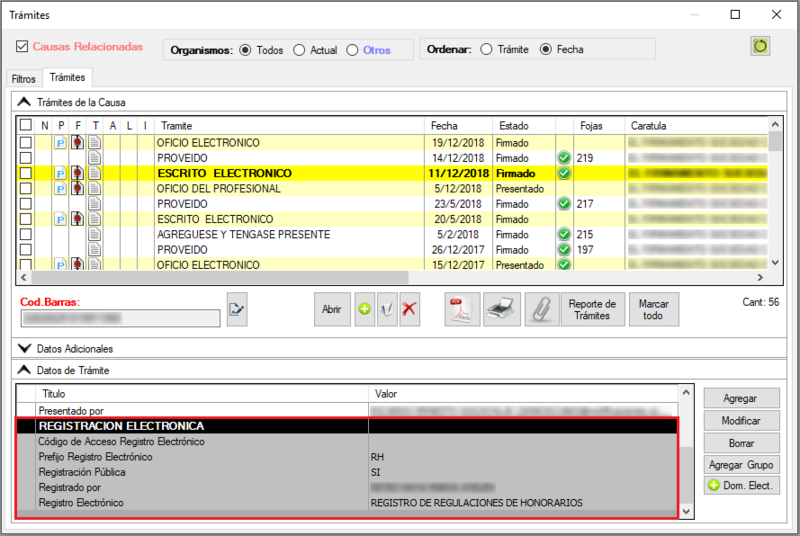
Task: Click green check icon in the 5/2/2018 row
Action: (564, 234)
